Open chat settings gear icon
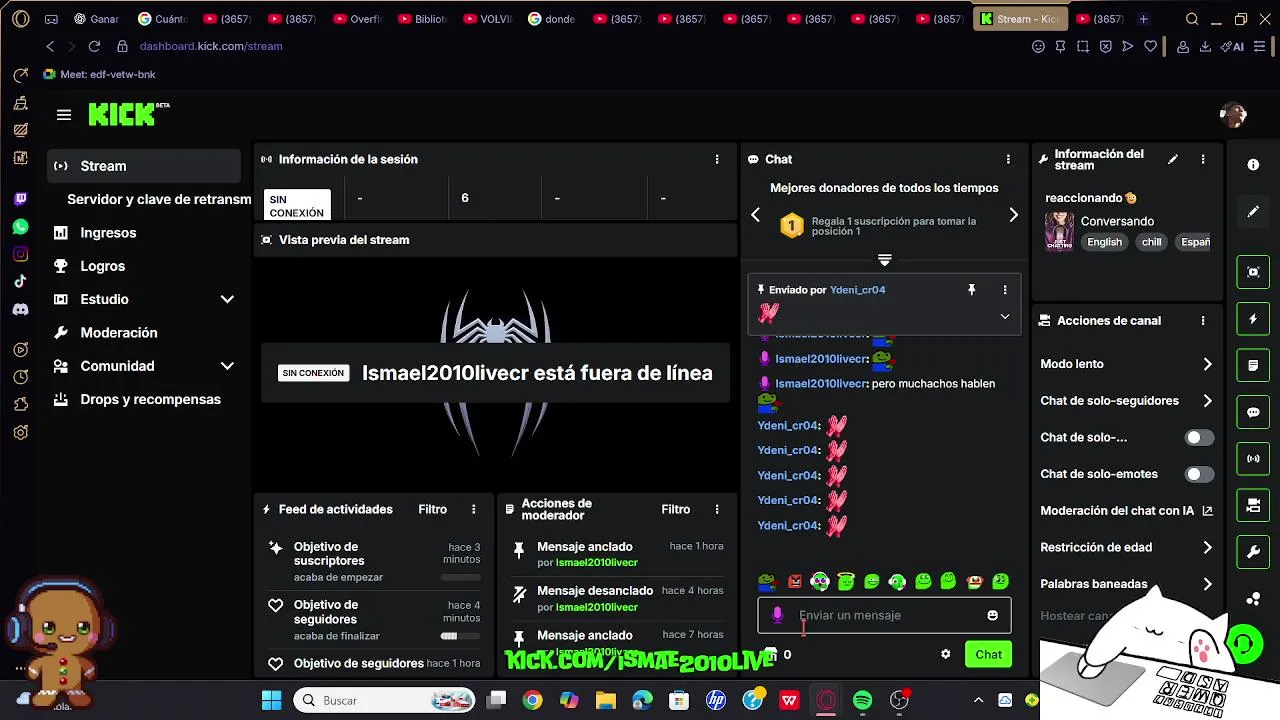 tap(945, 654)
